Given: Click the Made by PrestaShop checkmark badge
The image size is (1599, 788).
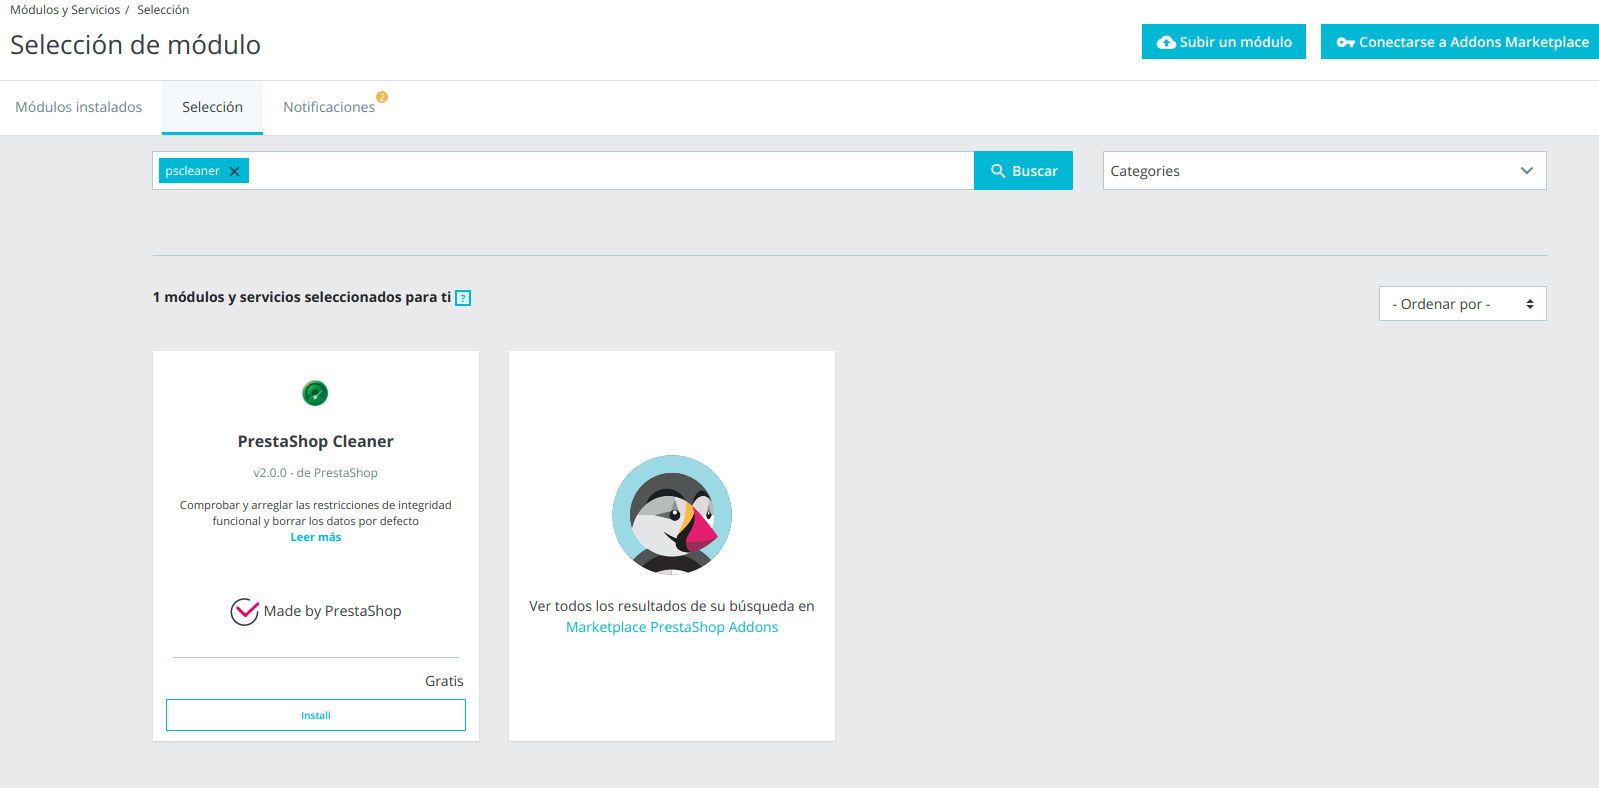Looking at the screenshot, I should [244, 611].
